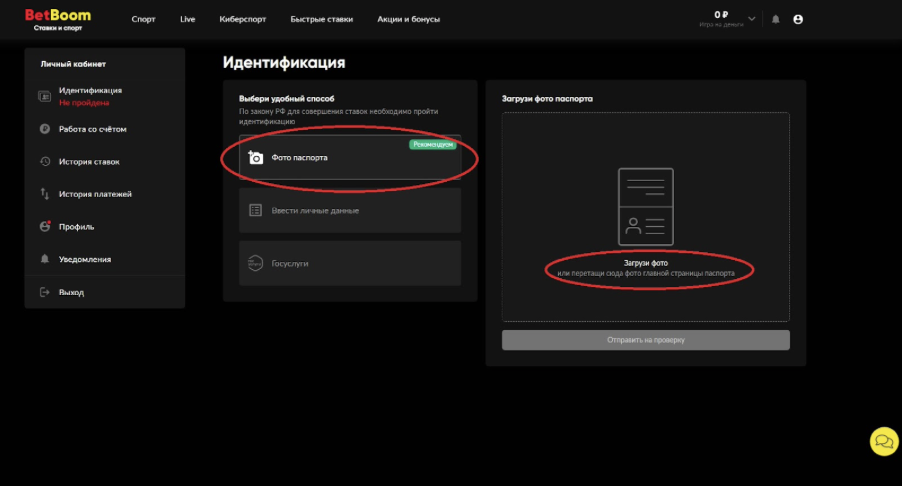Switch to Live section
902x486 pixels.
point(188,19)
